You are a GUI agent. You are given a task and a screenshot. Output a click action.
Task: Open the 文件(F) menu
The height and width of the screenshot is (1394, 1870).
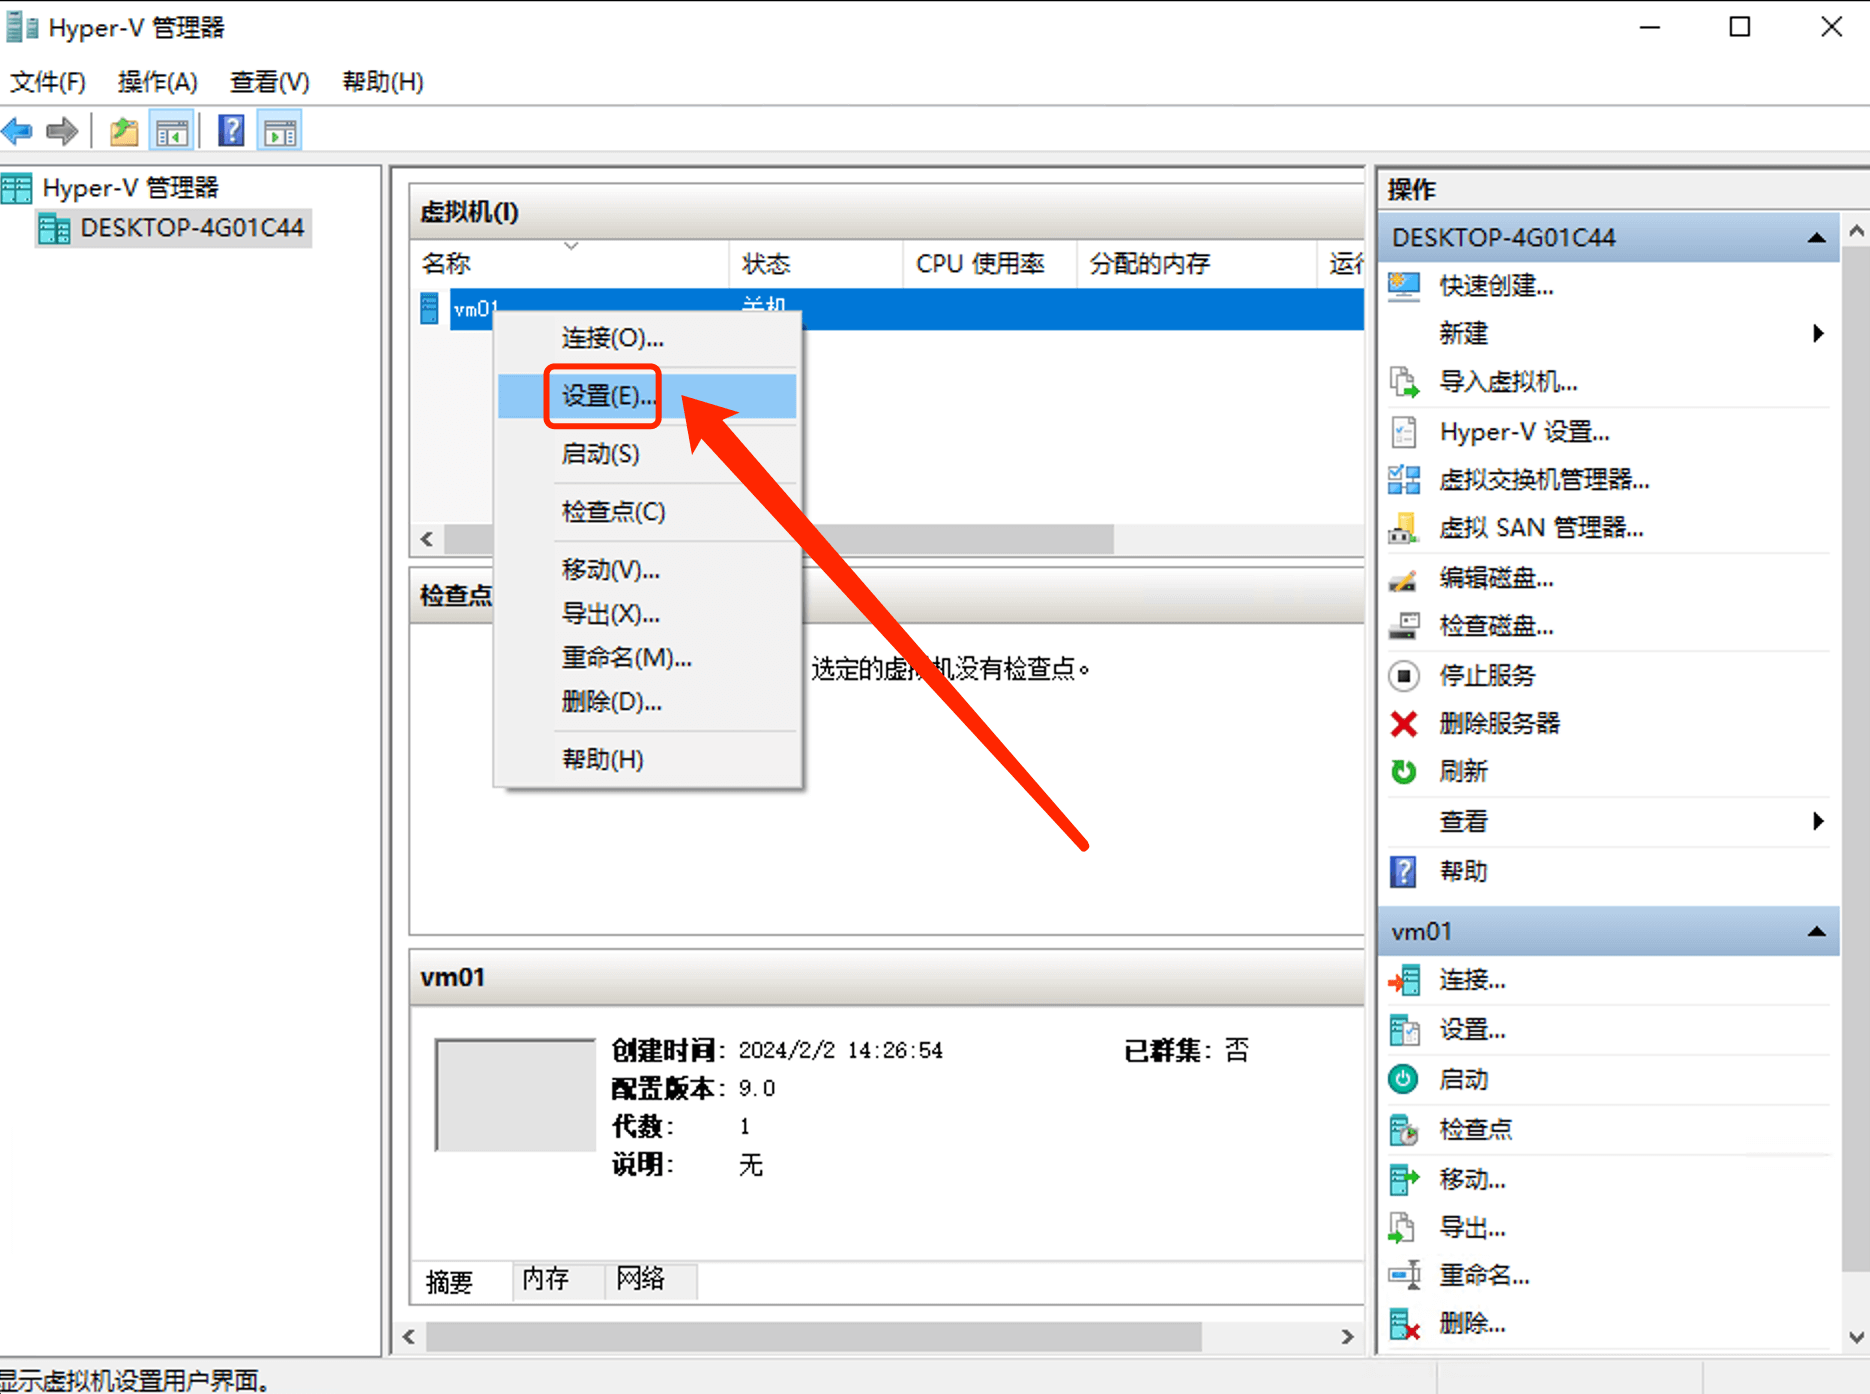click(48, 82)
